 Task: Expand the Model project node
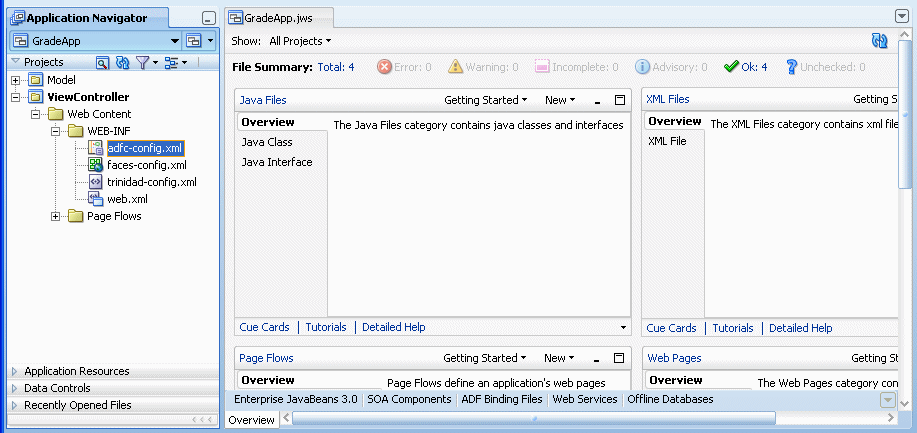tap(15, 80)
